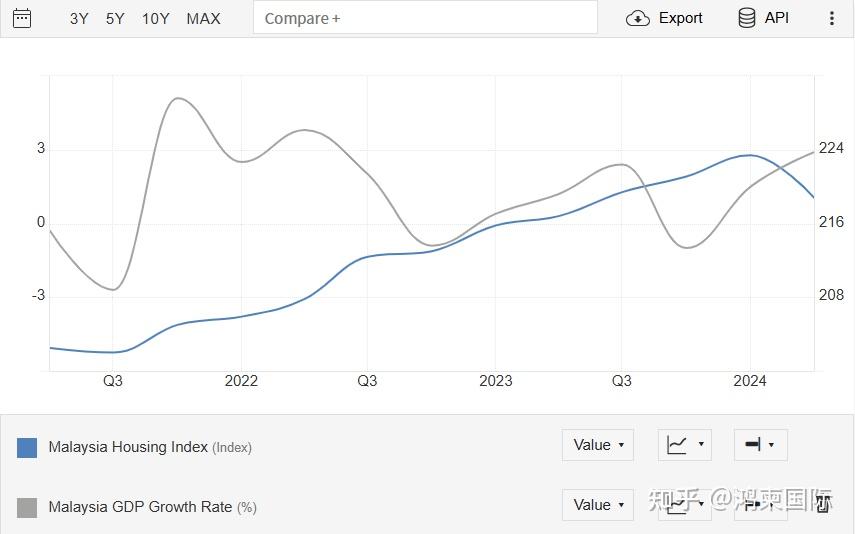Open the calendar date picker
This screenshot has height=534, width=855.
[22, 18]
